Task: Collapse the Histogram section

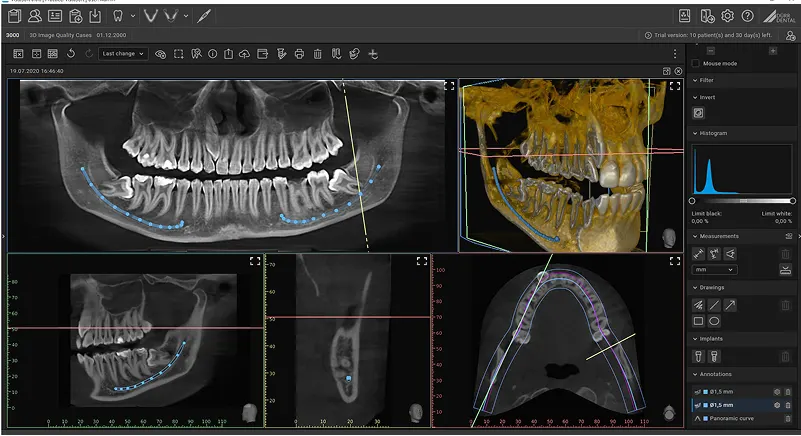Action: pyautogui.click(x=695, y=133)
